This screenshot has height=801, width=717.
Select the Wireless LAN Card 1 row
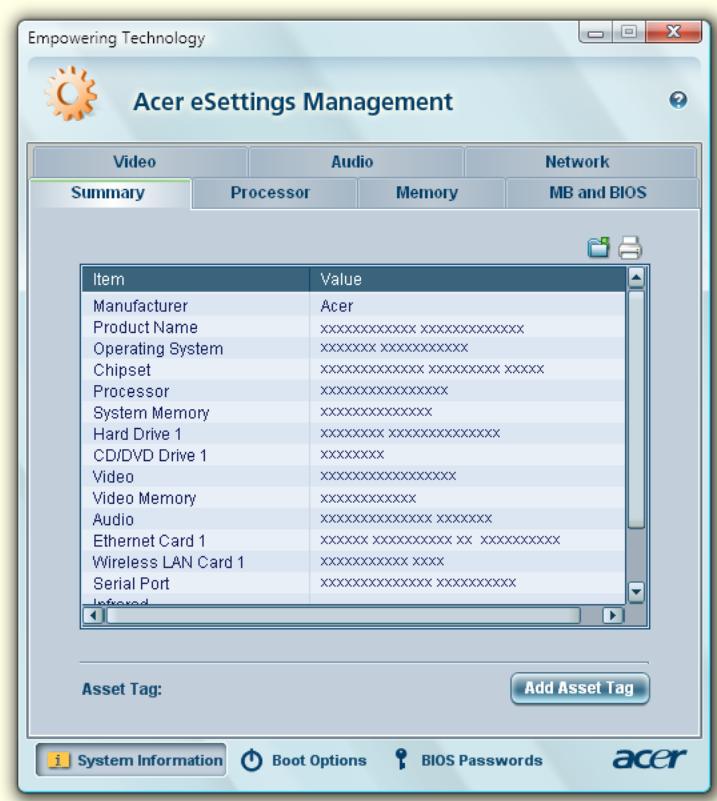pyautogui.click(x=353, y=562)
